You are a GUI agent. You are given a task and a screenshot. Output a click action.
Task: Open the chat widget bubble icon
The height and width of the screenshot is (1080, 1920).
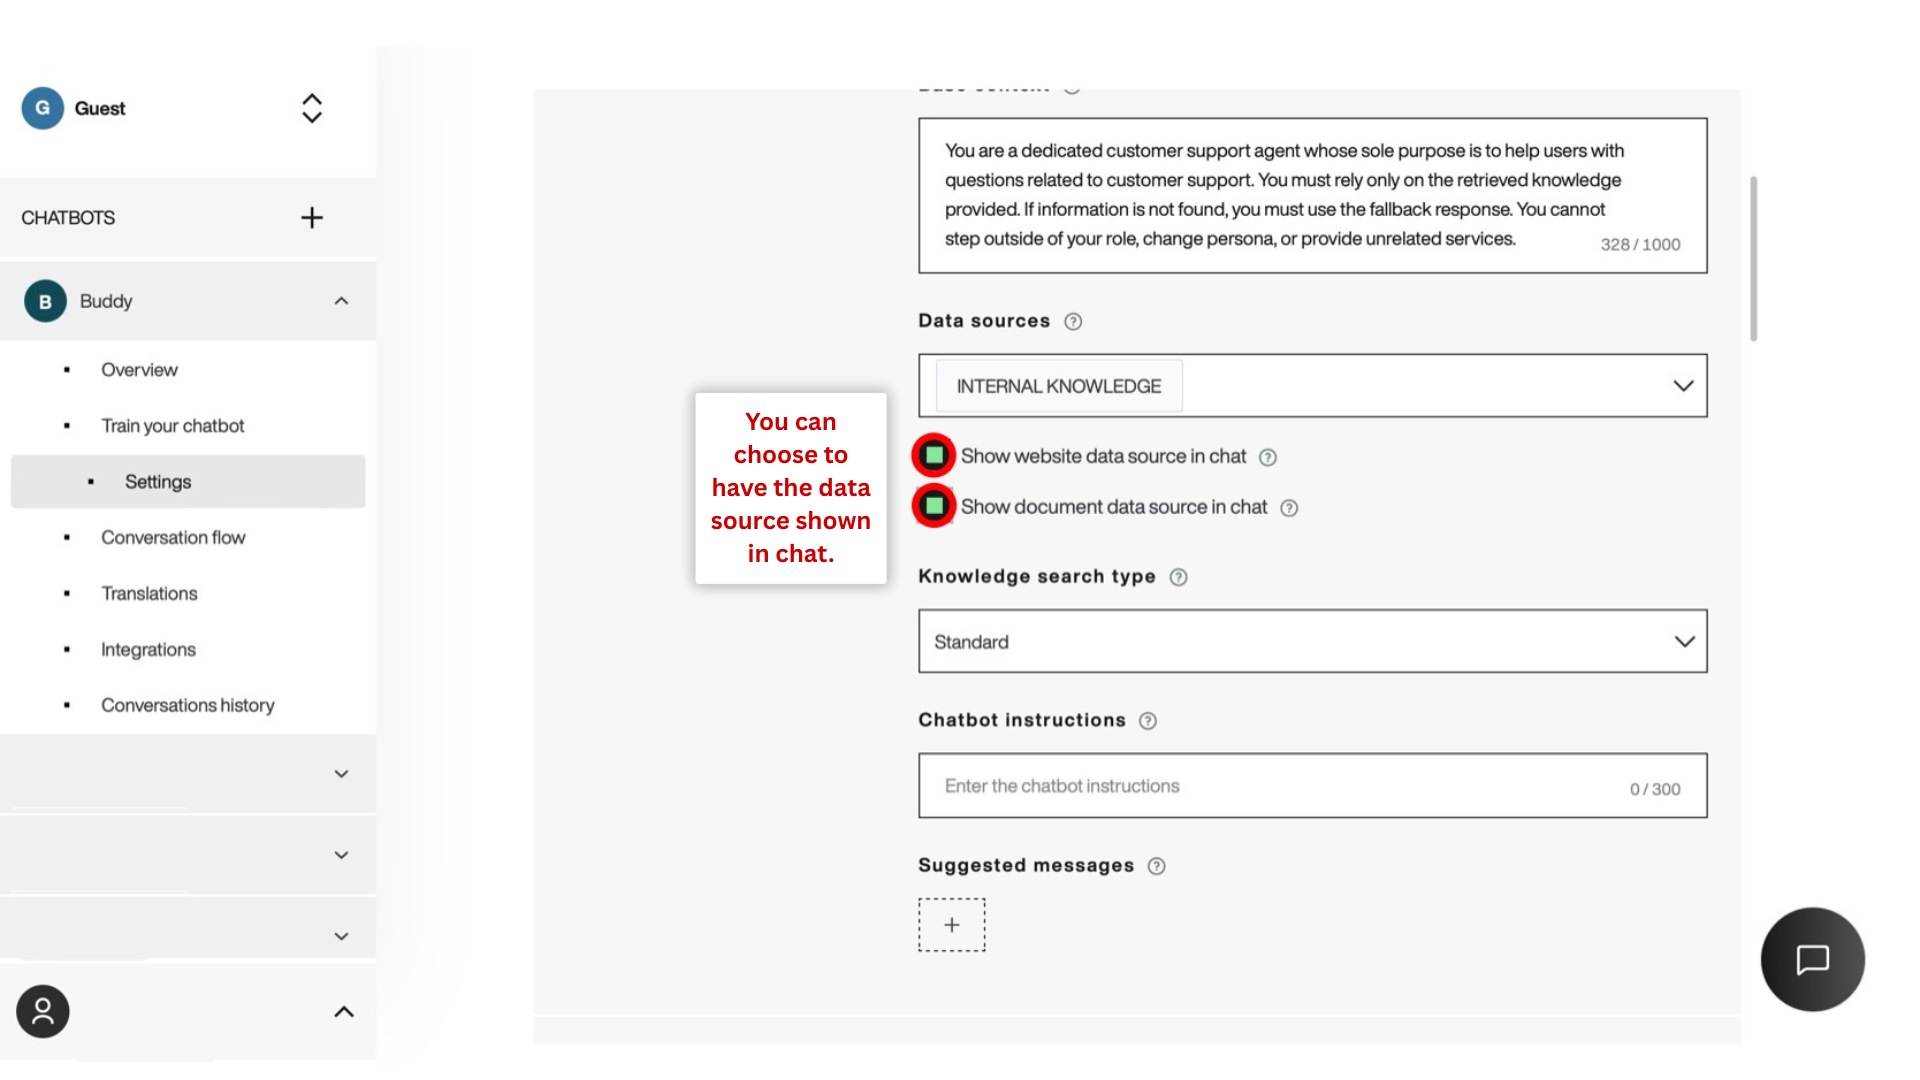tap(1812, 960)
